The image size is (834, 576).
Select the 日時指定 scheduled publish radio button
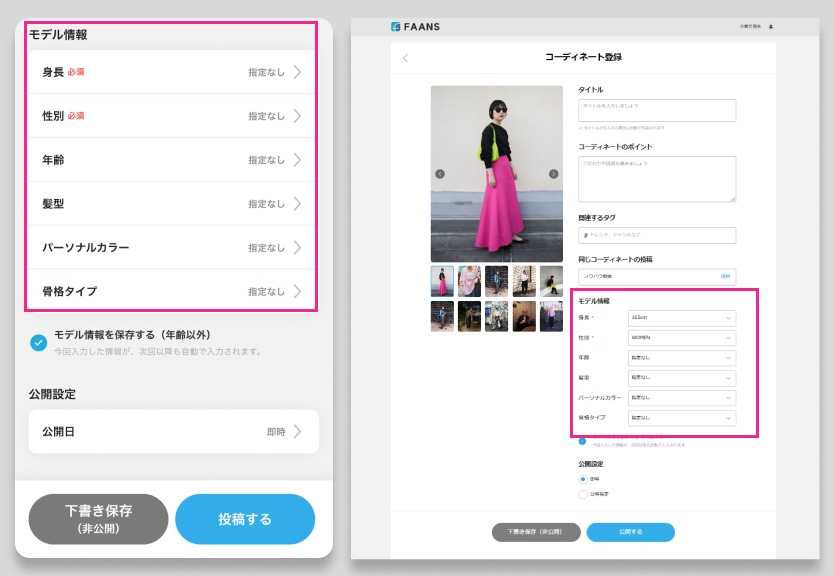tap(583, 494)
